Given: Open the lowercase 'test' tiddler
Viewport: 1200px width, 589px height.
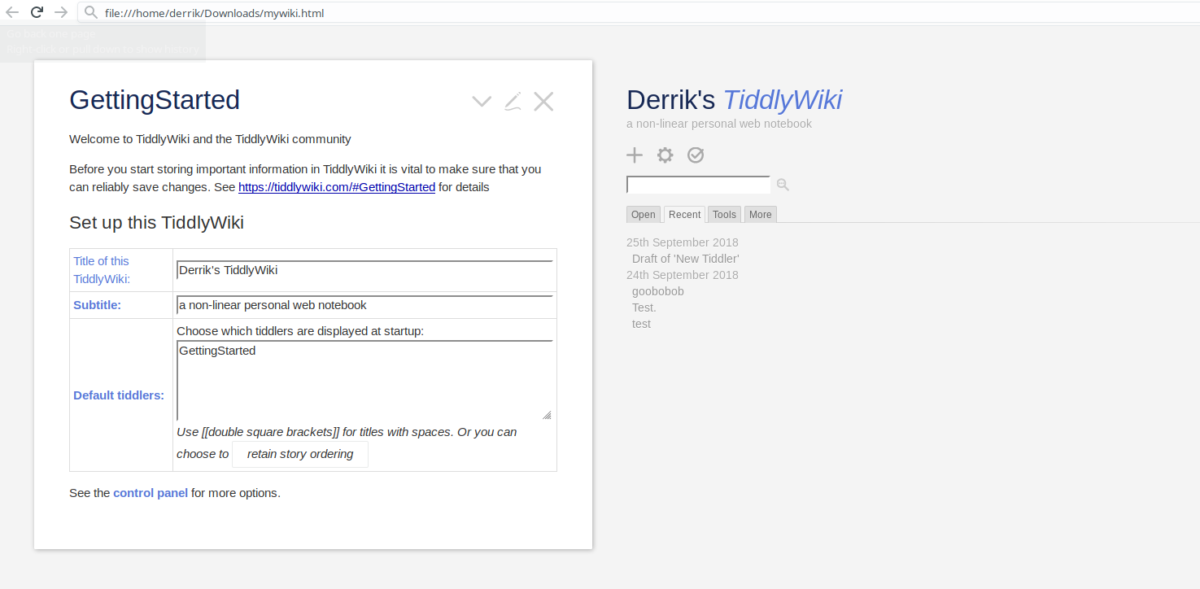Looking at the screenshot, I should click(641, 324).
